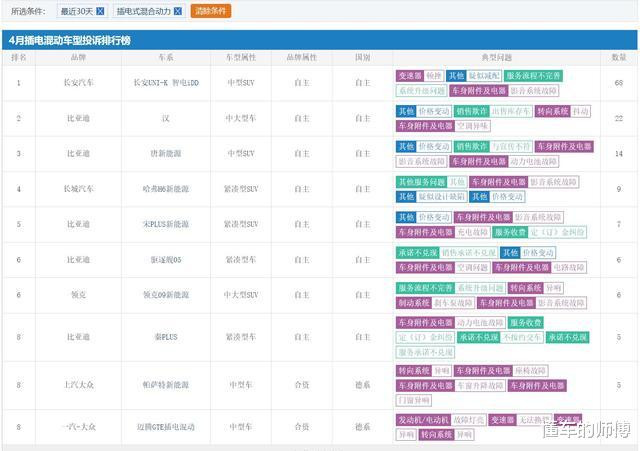Image resolution: width=640 pixels, height=451 pixels.
Task: Click the 服务流程不完善 tag in the 长安UNI-K row
Action: coord(533,76)
